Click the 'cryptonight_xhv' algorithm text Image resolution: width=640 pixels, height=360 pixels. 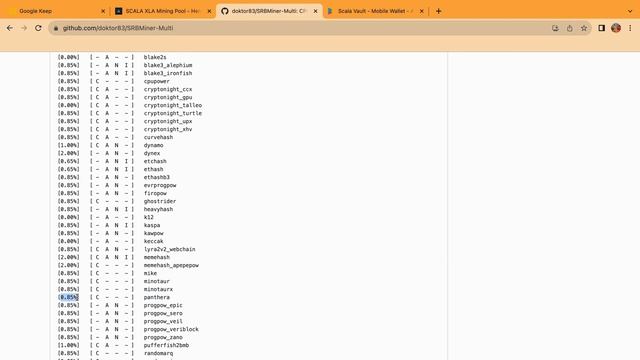[168, 129]
